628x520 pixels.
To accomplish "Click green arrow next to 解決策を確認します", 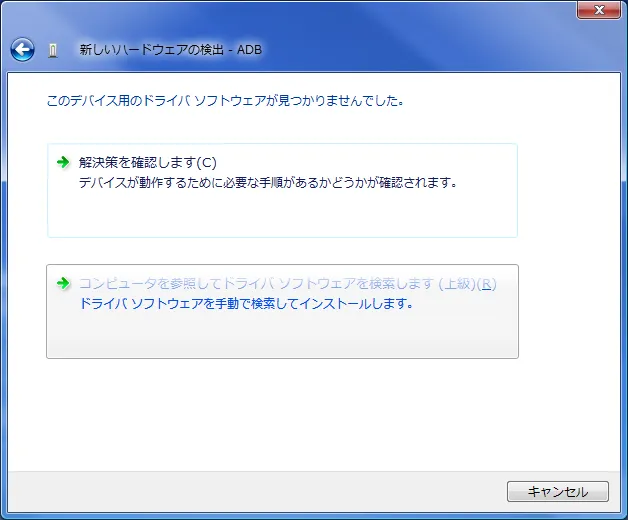I will click(x=63, y=162).
